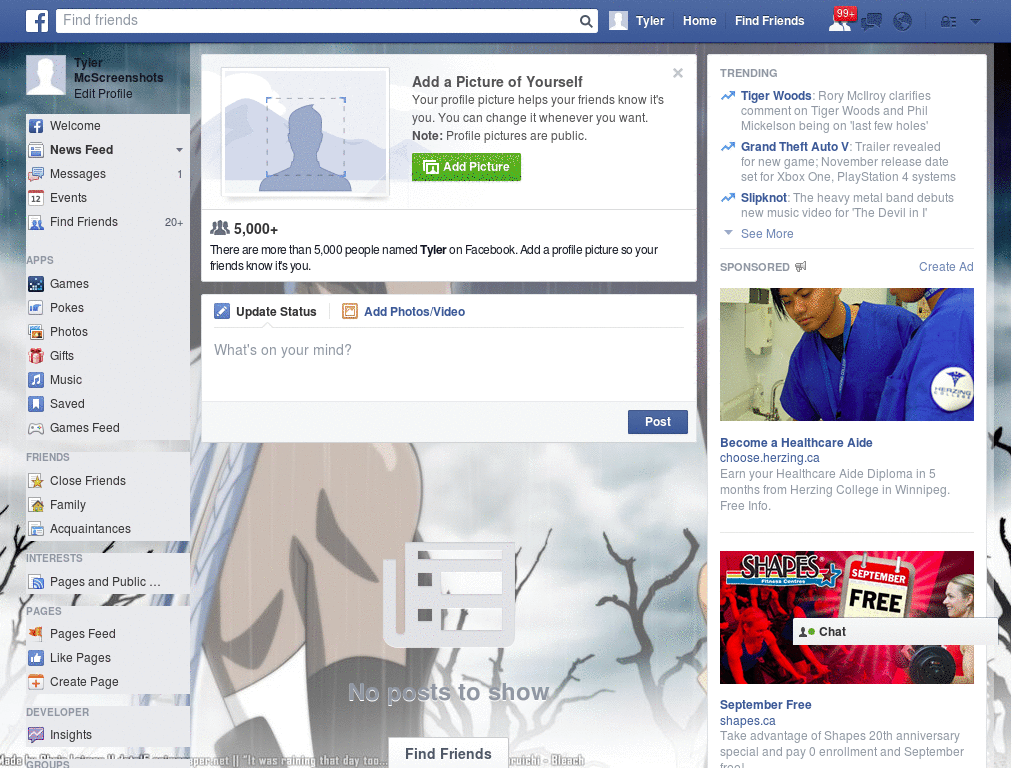Open Tyler profile name link in top bar
Image resolution: width=1024 pixels, height=768 pixels.
pos(650,21)
